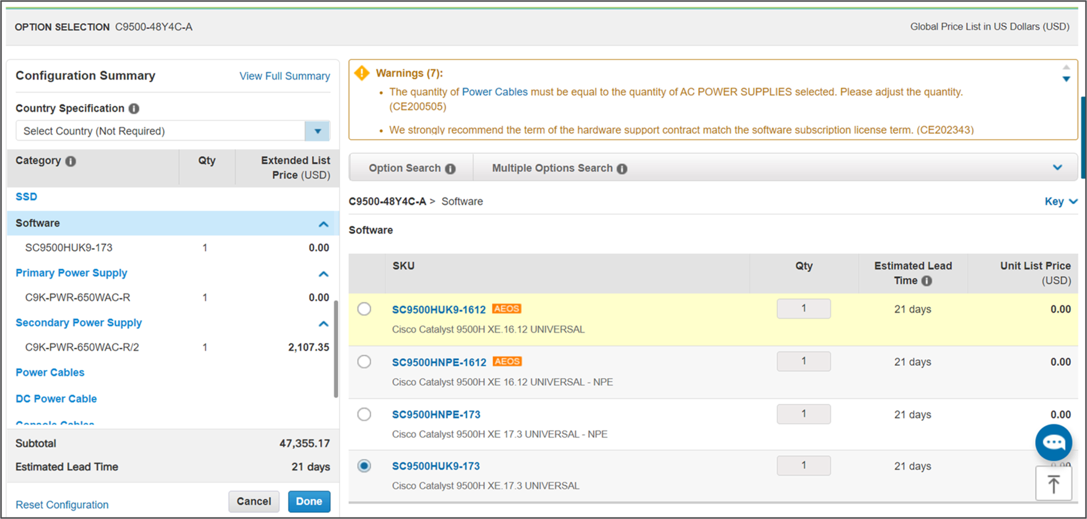Click the AEOS badge on SC9500HUK9-1612
This screenshot has width=1087, height=519.
[x=507, y=308]
